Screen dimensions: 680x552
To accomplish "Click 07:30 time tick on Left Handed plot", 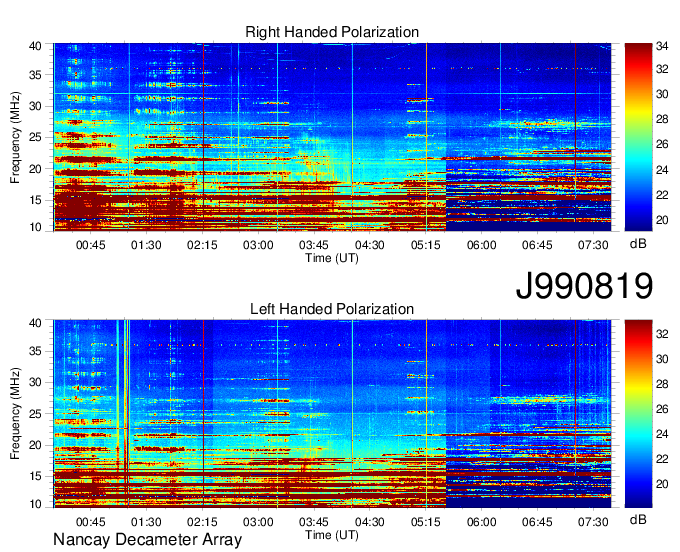I will pos(593,522).
